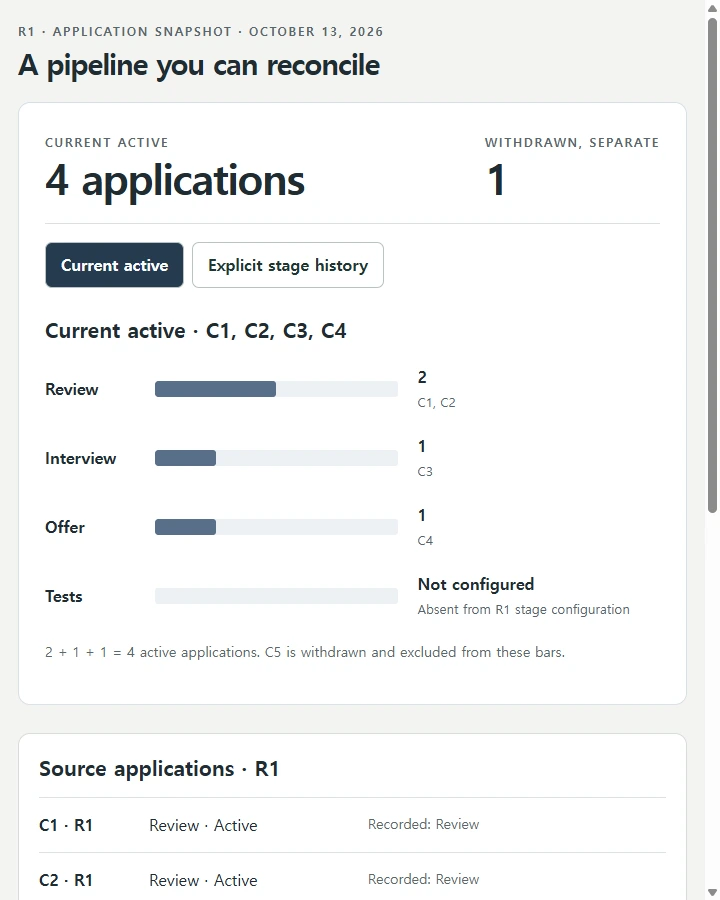Open the Explicit stage history tab
Screen dimensions: 720x900
288,265
